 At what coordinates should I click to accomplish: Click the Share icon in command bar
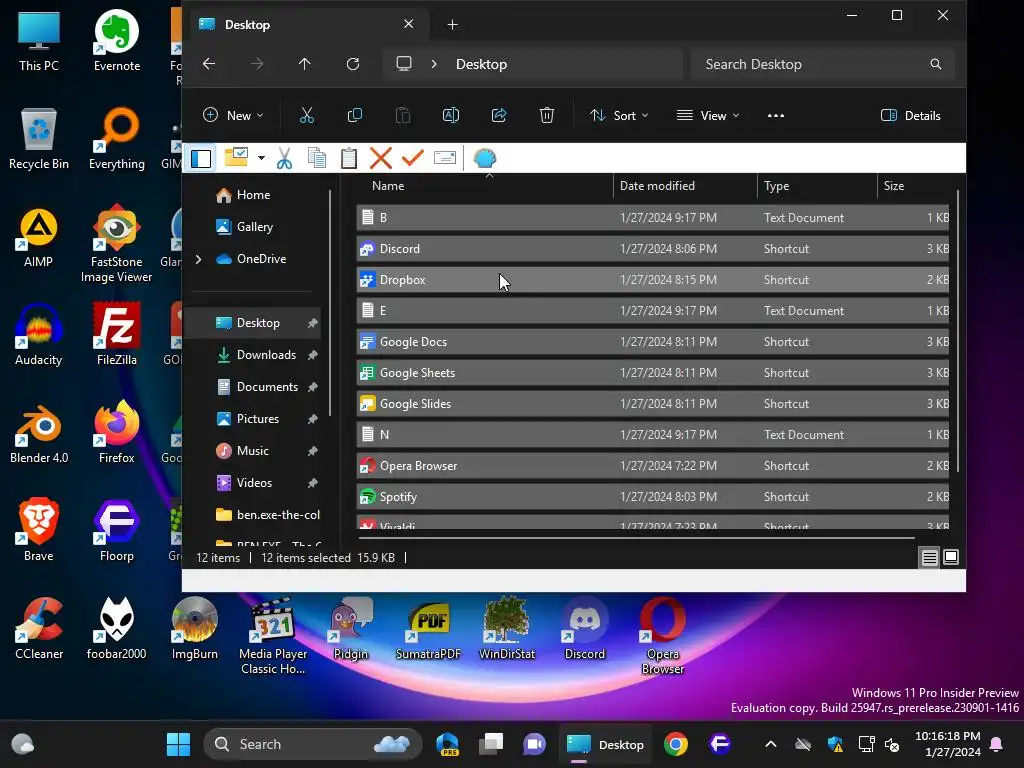point(499,116)
